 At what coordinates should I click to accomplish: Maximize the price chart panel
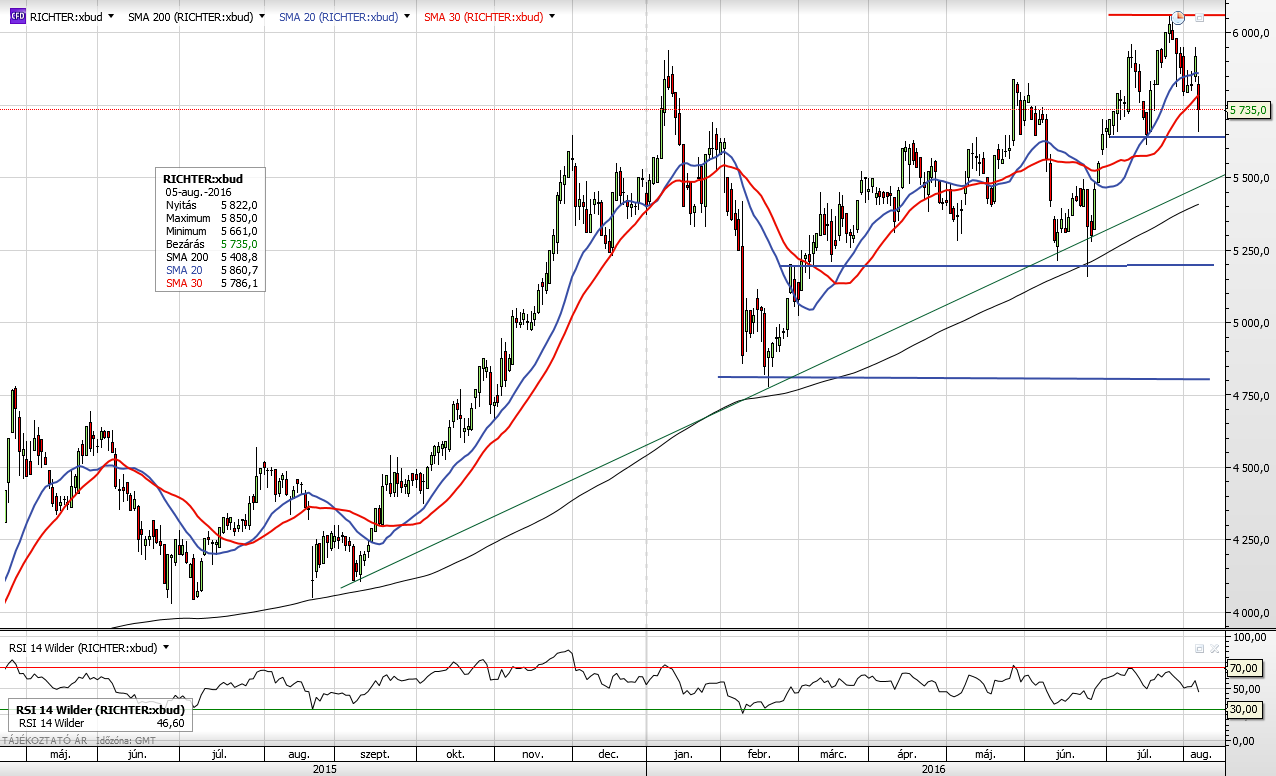point(1200,17)
